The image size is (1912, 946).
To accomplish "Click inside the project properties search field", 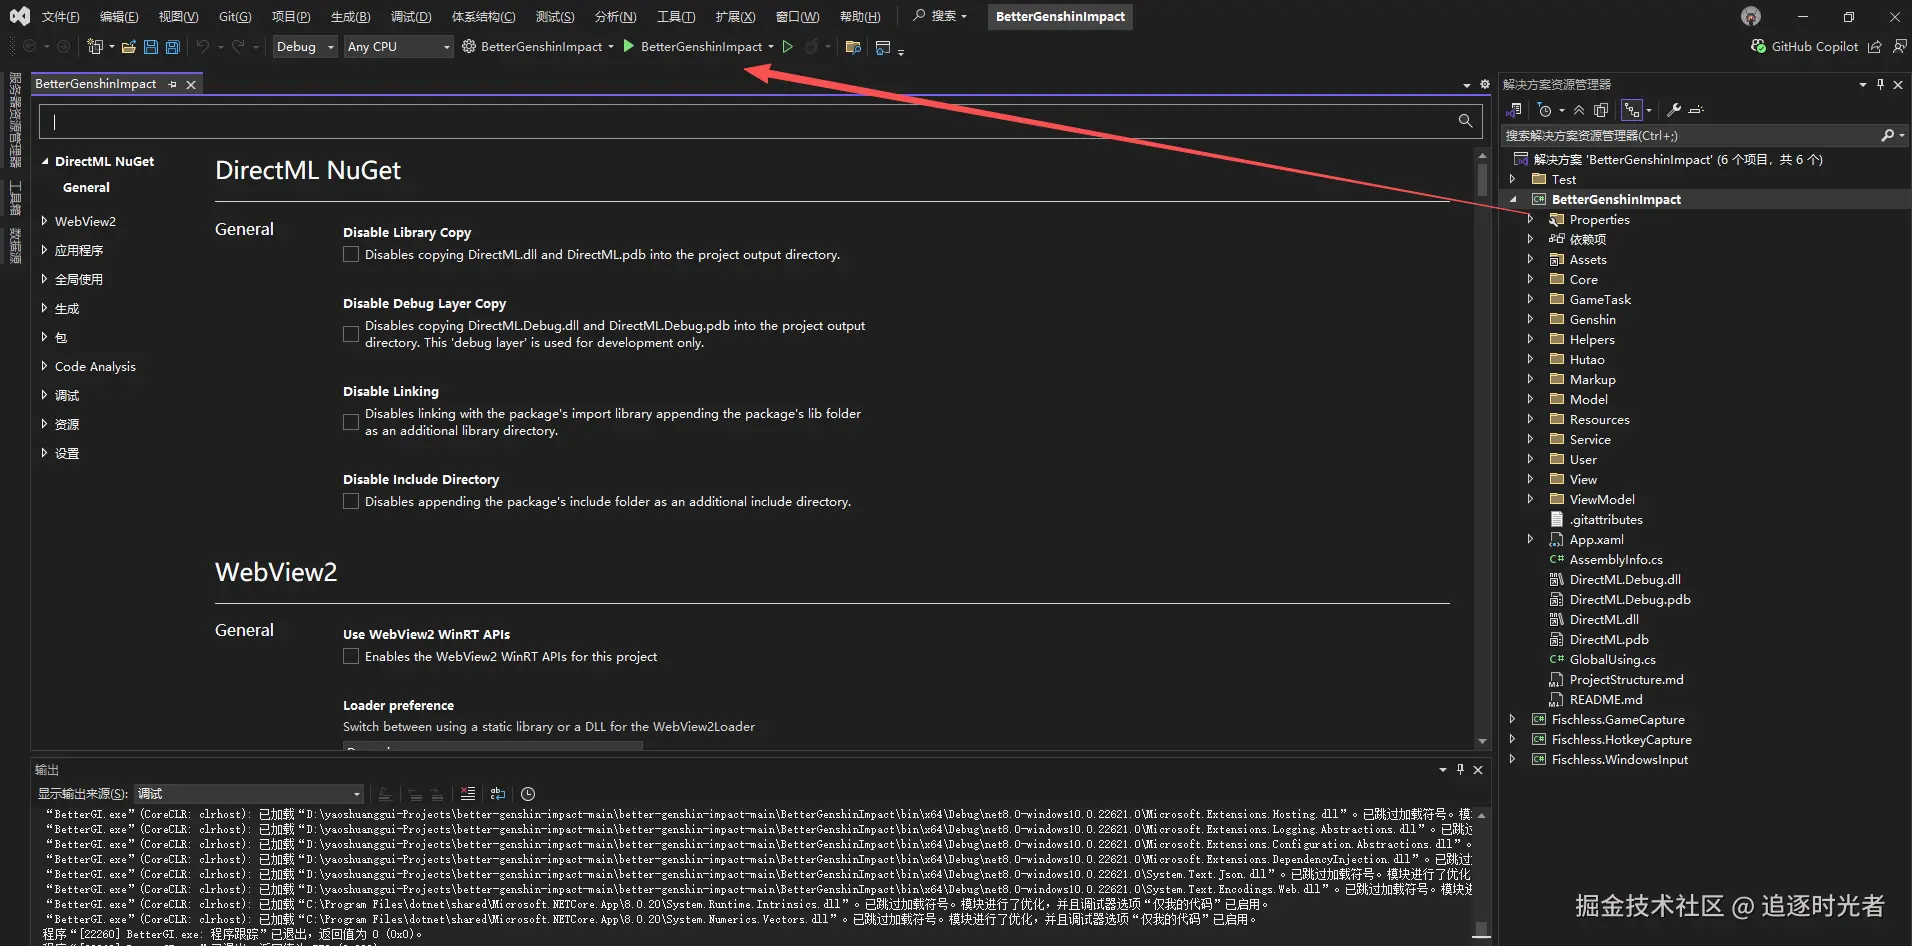I will click(760, 121).
